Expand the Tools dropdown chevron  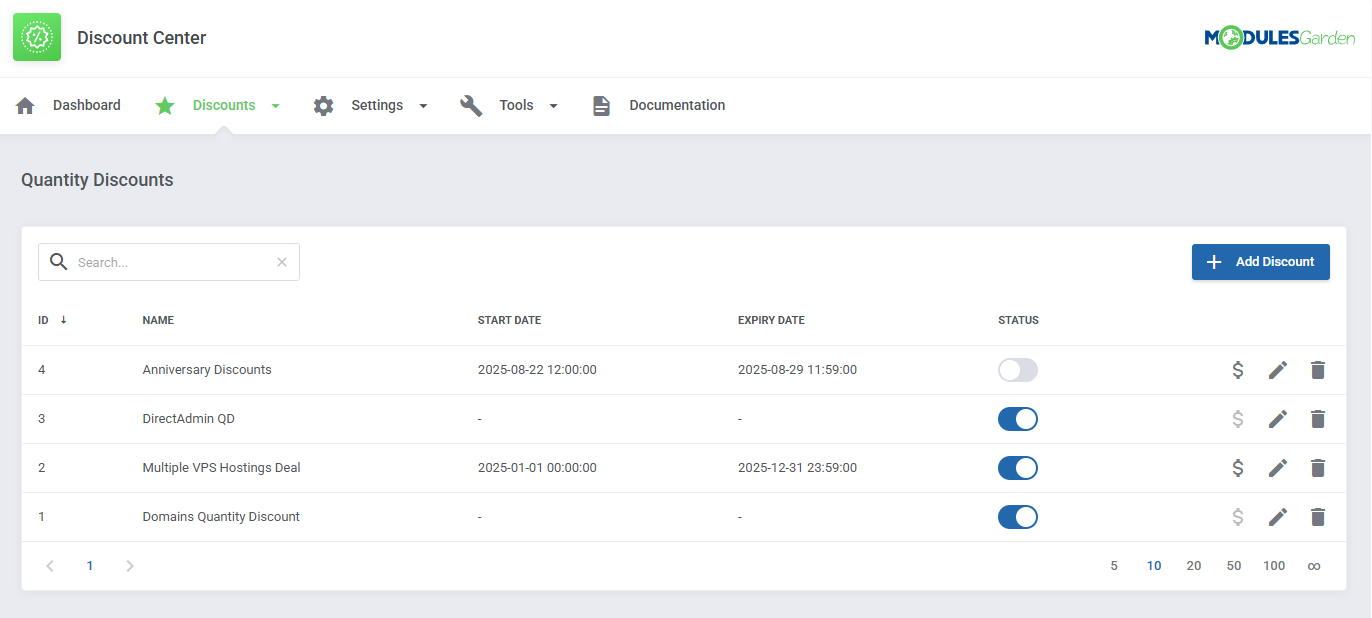tap(553, 104)
